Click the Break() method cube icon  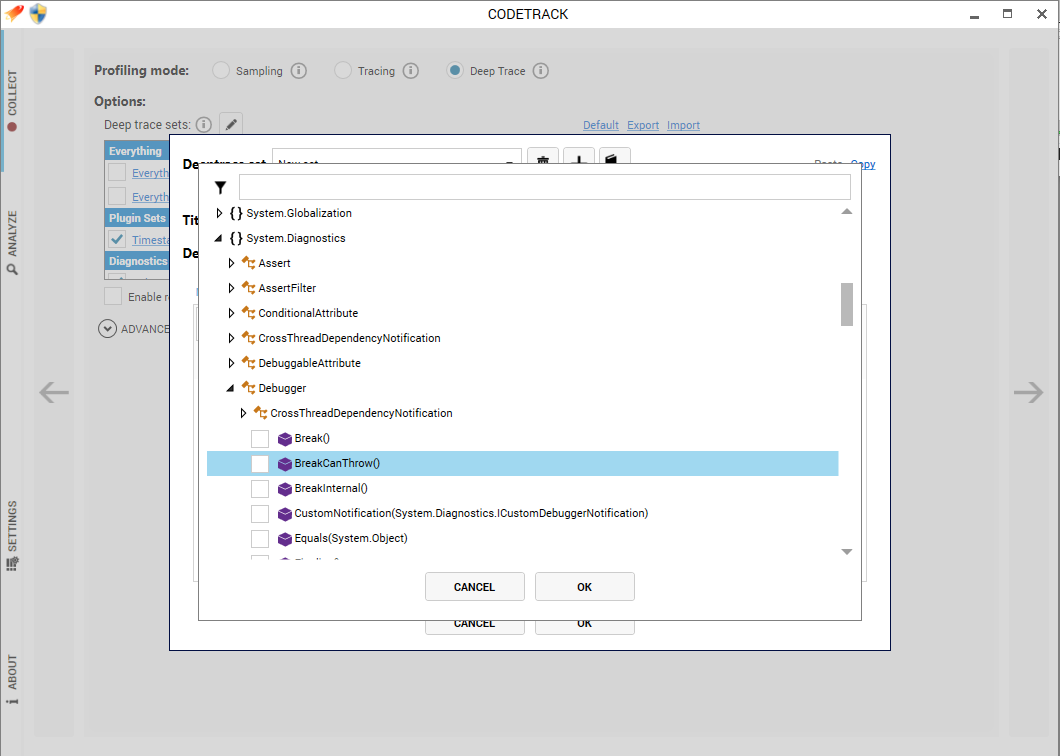coord(285,439)
